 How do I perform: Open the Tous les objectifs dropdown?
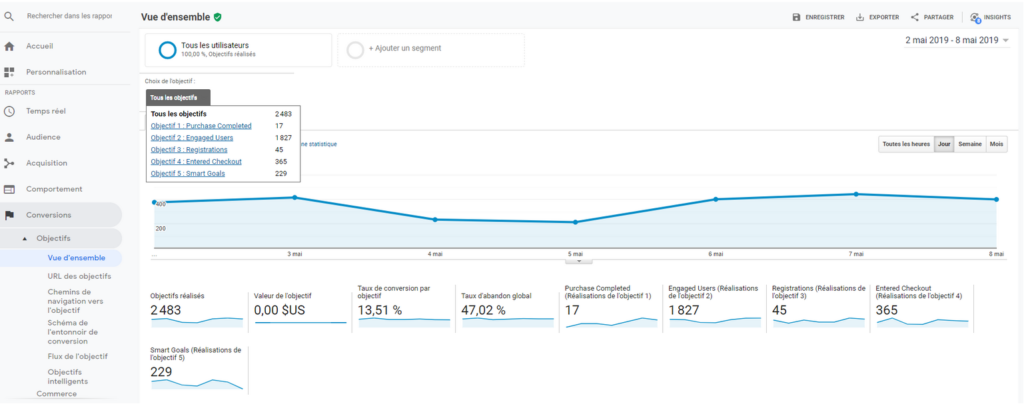[x=178, y=97]
